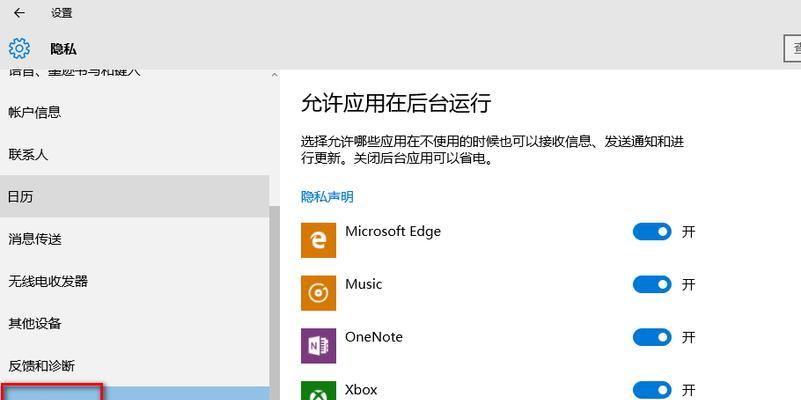Click the 隐私 page title
This screenshot has height=400, width=801.
tap(63, 49)
